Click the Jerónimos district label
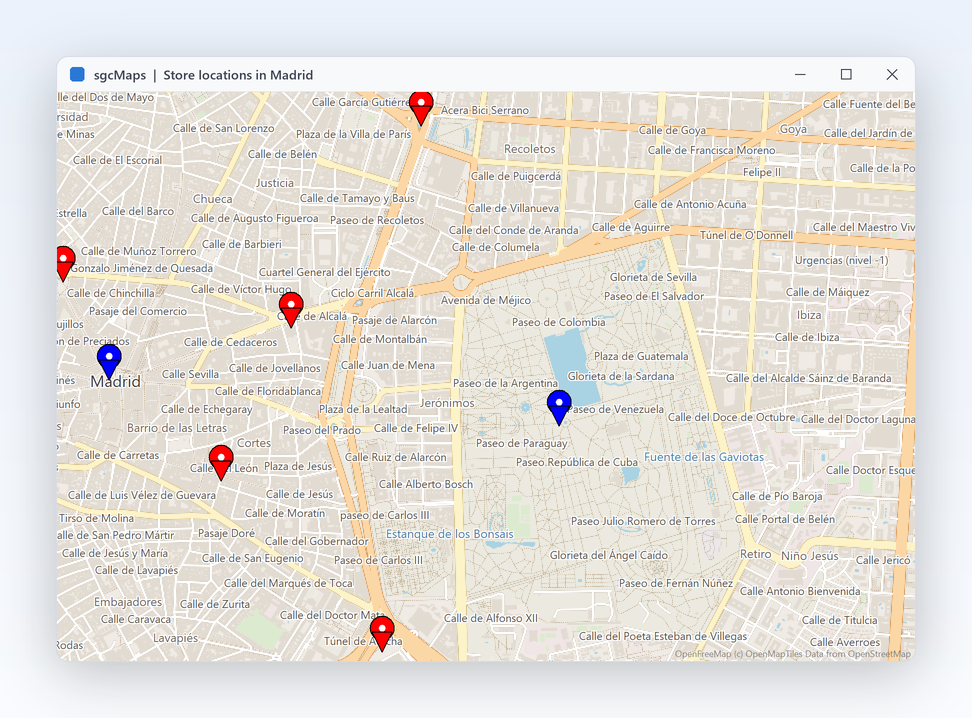Image resolution: width=972 pixels, height=718 pixels. [447, 403]
